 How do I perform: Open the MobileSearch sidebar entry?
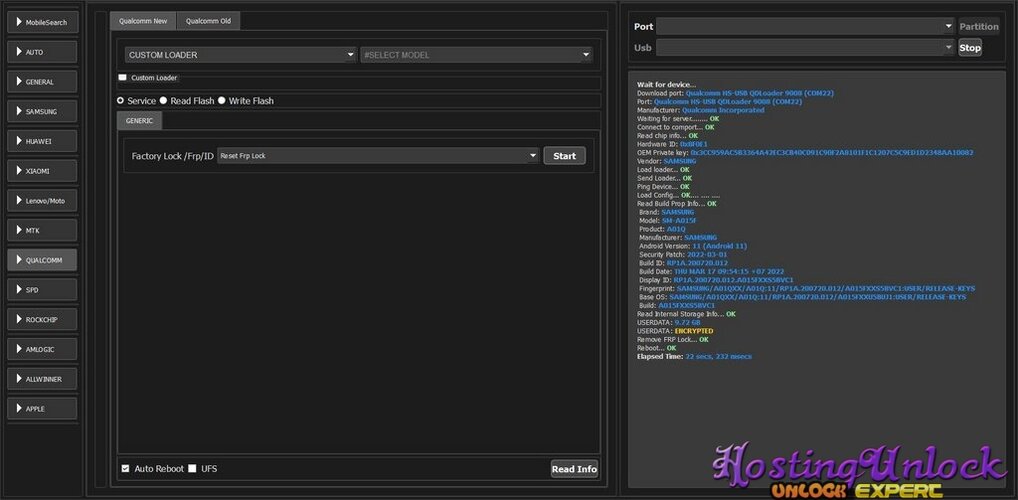click(42, 22)
